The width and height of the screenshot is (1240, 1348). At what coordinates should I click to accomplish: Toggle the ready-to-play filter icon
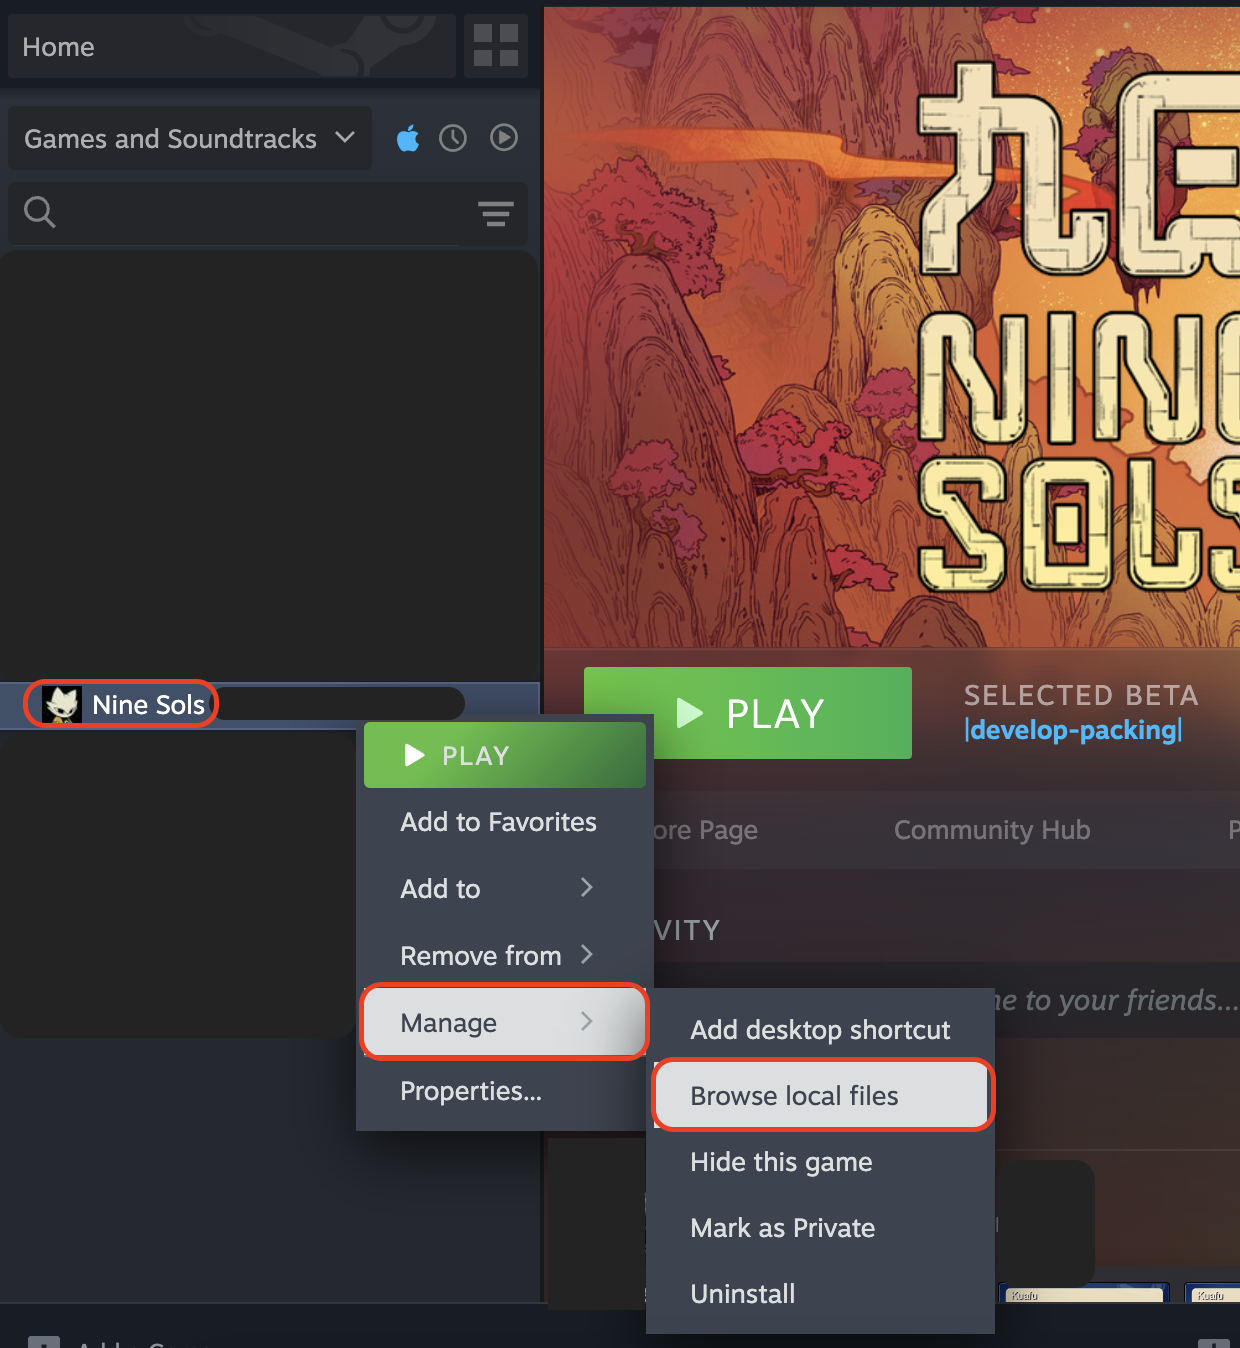[504, 138]
